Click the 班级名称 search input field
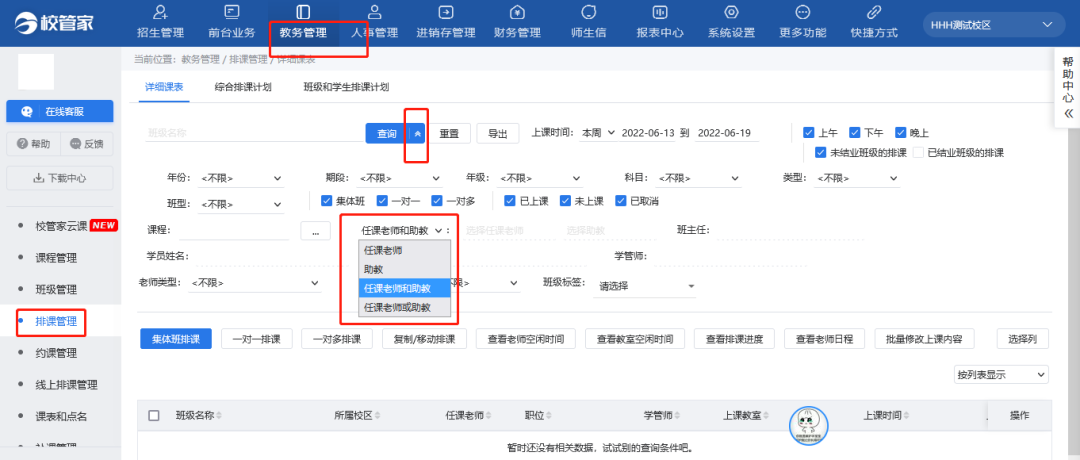This screenshot has width=1080, height=460. tap(253, 133)
